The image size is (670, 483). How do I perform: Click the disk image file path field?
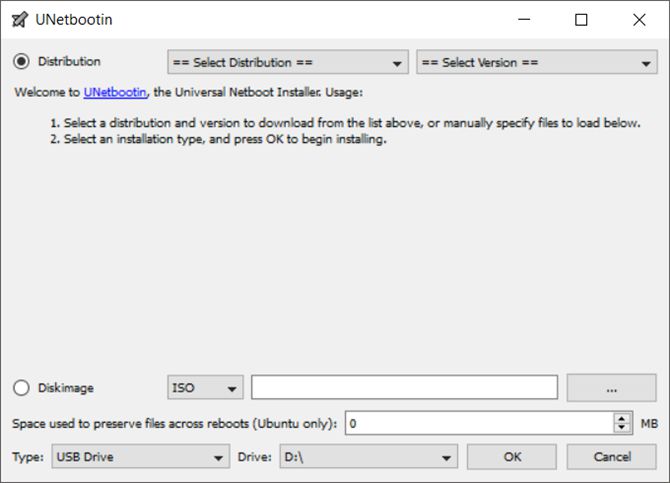pyautogui.click(x=404, y=388)
